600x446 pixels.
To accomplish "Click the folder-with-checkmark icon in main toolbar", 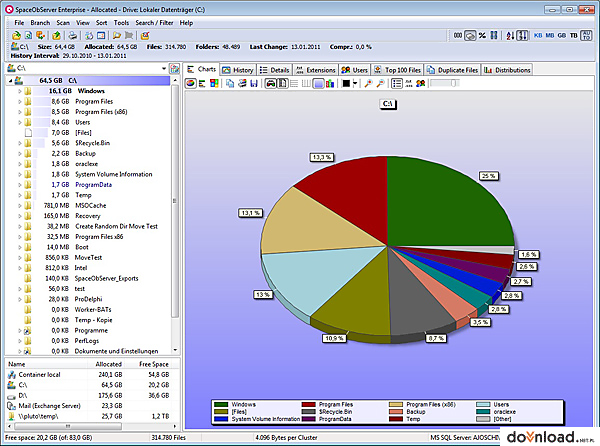I will [x=145, y=36].
